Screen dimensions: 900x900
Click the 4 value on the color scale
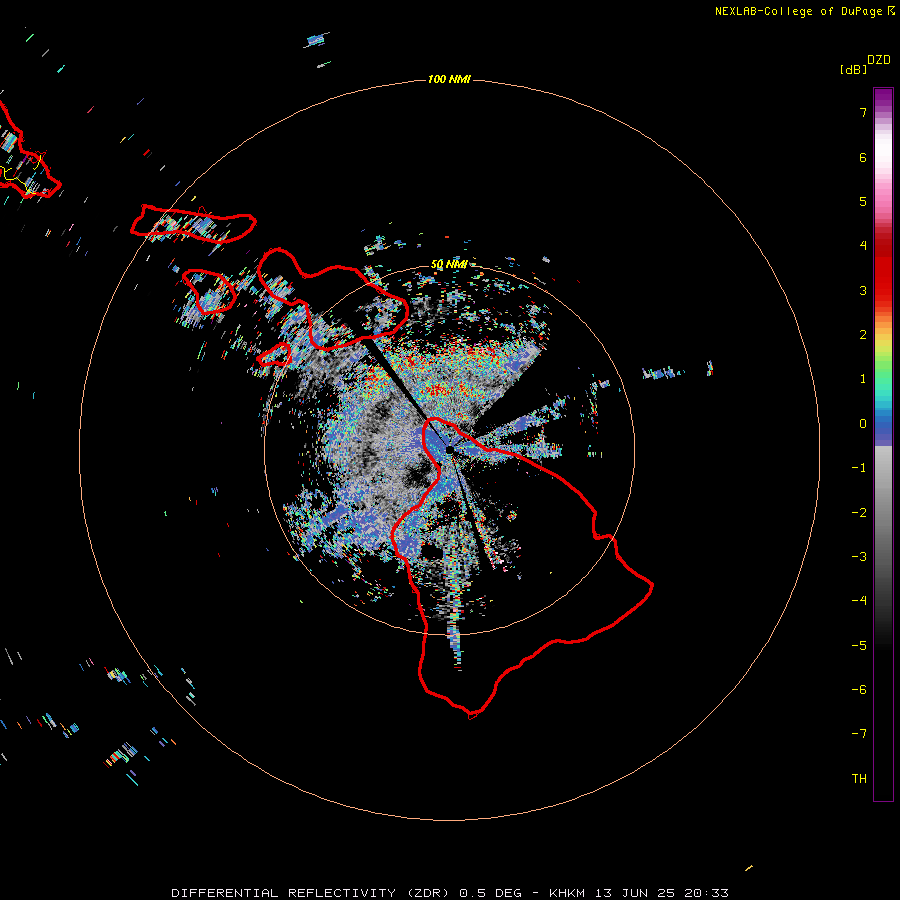coord(863,246)
